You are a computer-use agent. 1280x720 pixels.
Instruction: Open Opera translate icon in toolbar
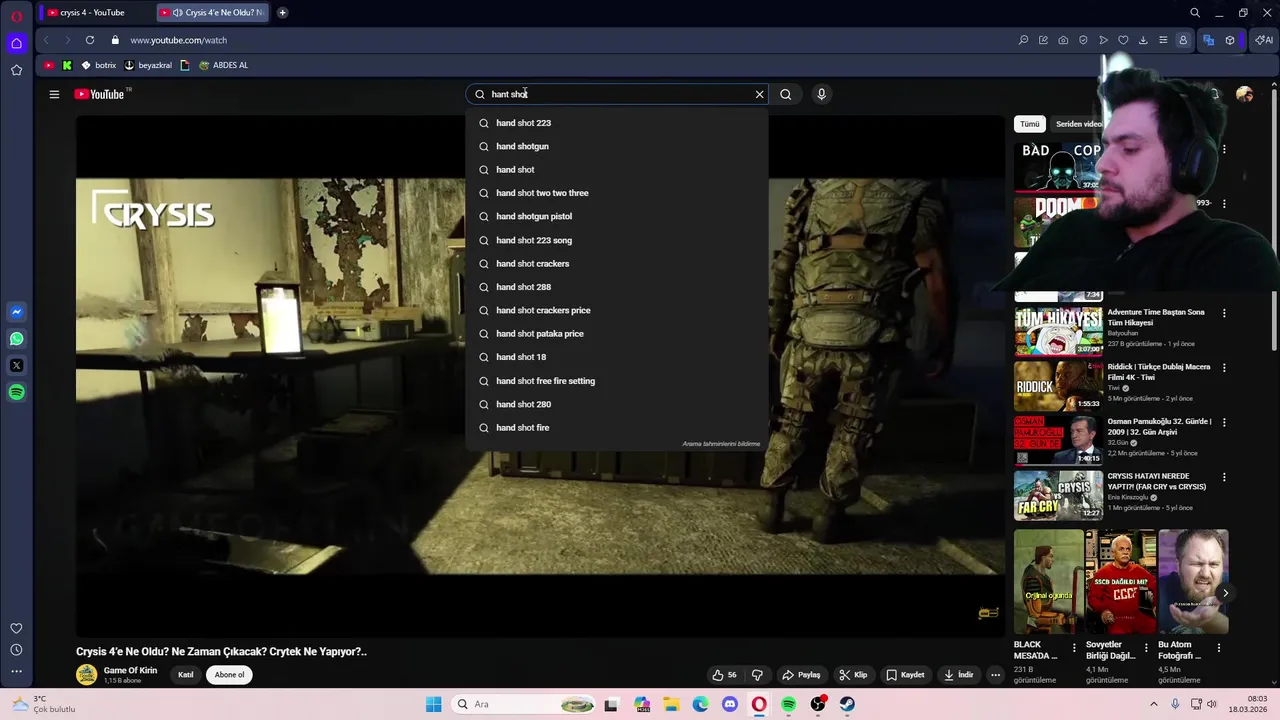[1208, 40]
